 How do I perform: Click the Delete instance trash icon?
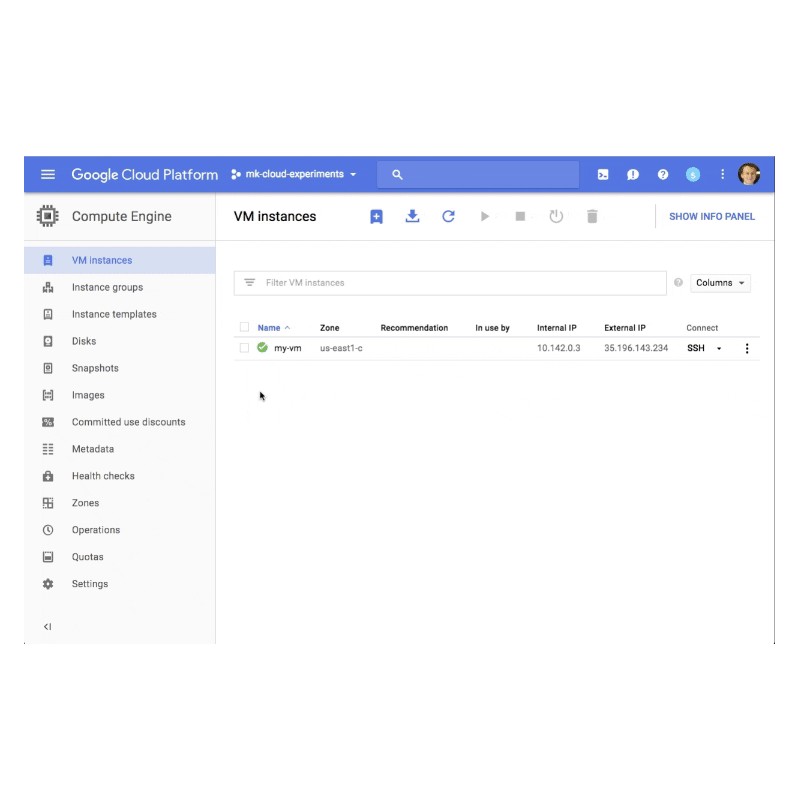click(x=592, y=216)
